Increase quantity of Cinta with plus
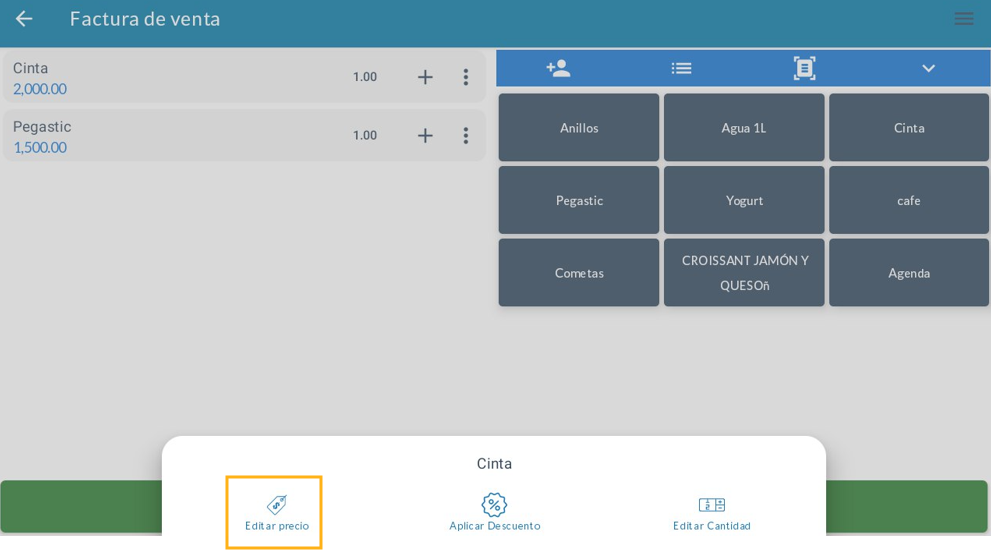 [425, 77]
